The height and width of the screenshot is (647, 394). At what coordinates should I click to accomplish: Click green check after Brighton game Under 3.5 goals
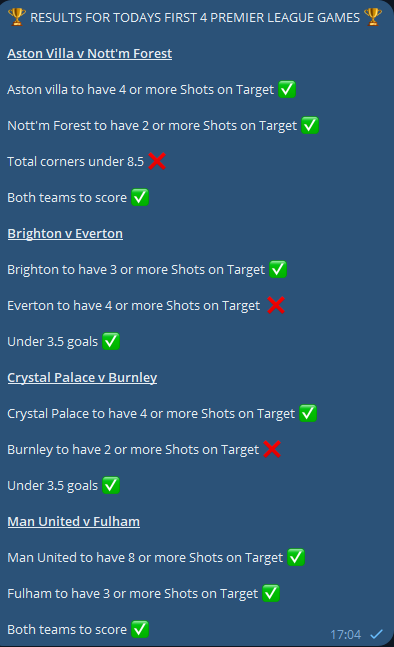click(x=111, y=341)
